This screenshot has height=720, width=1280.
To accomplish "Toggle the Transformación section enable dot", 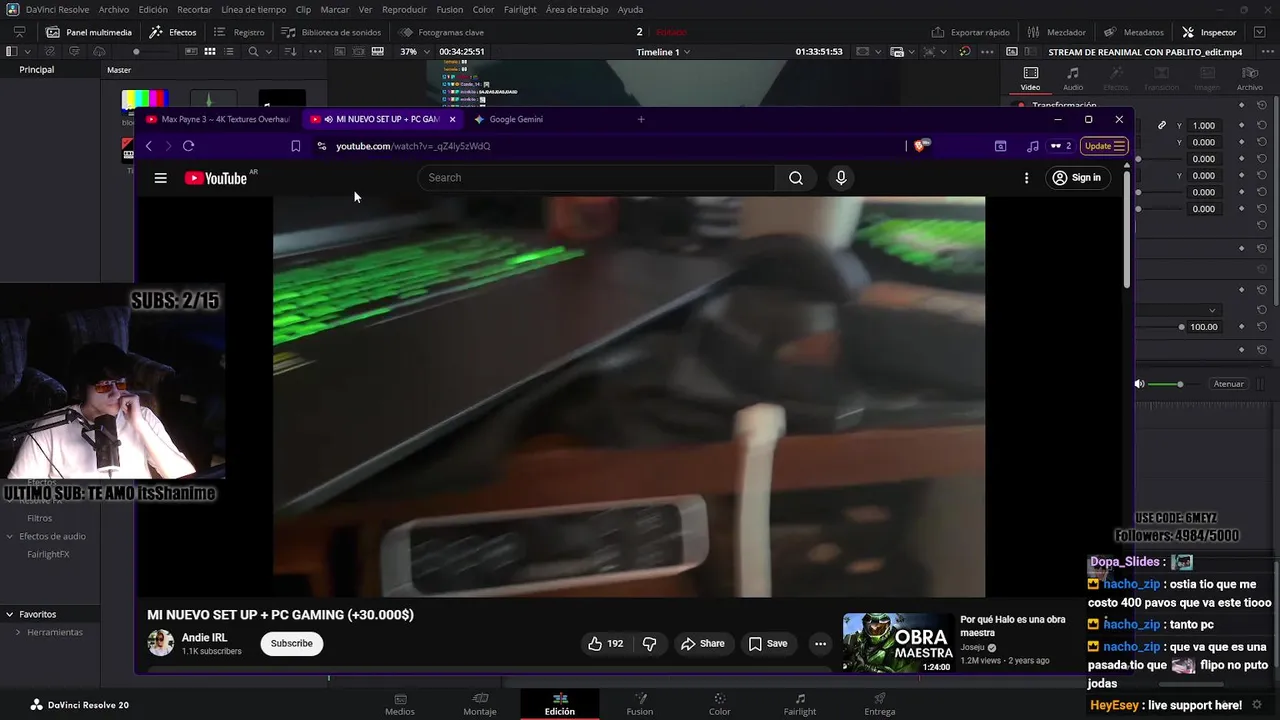I will tap(1021, 105).
